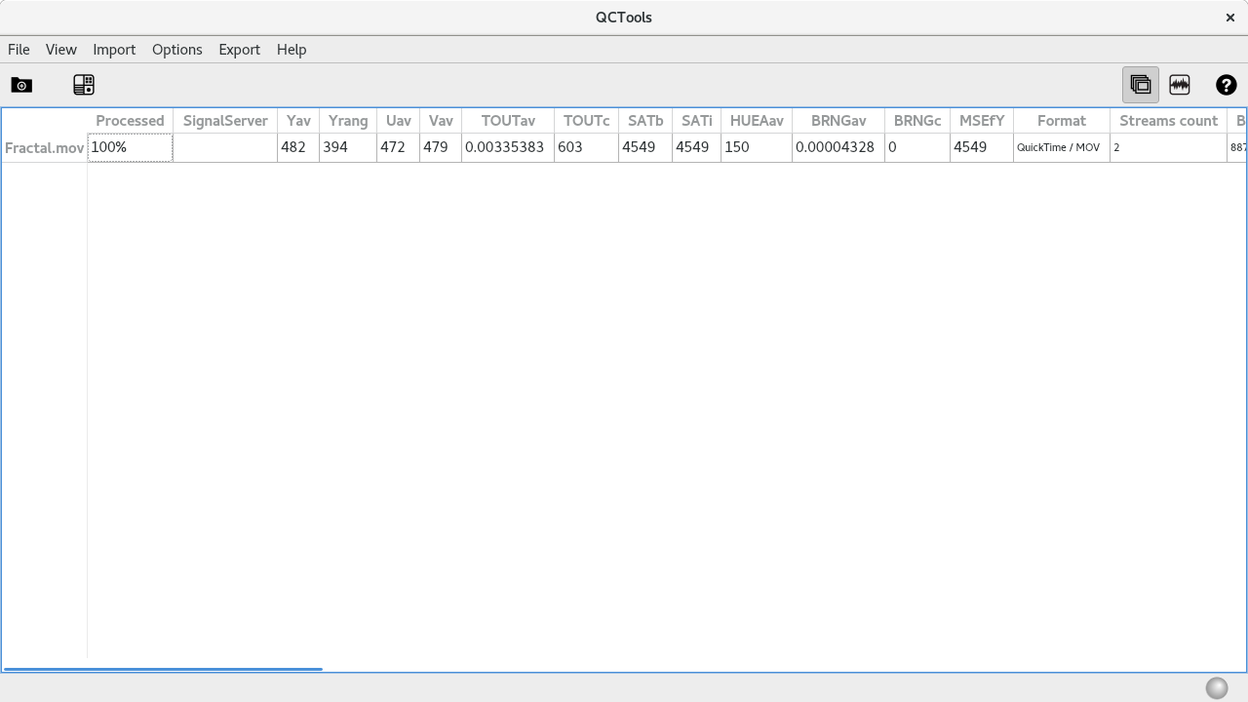Open the Import menu
This screenshot has height=702, width=1248.
114,49
